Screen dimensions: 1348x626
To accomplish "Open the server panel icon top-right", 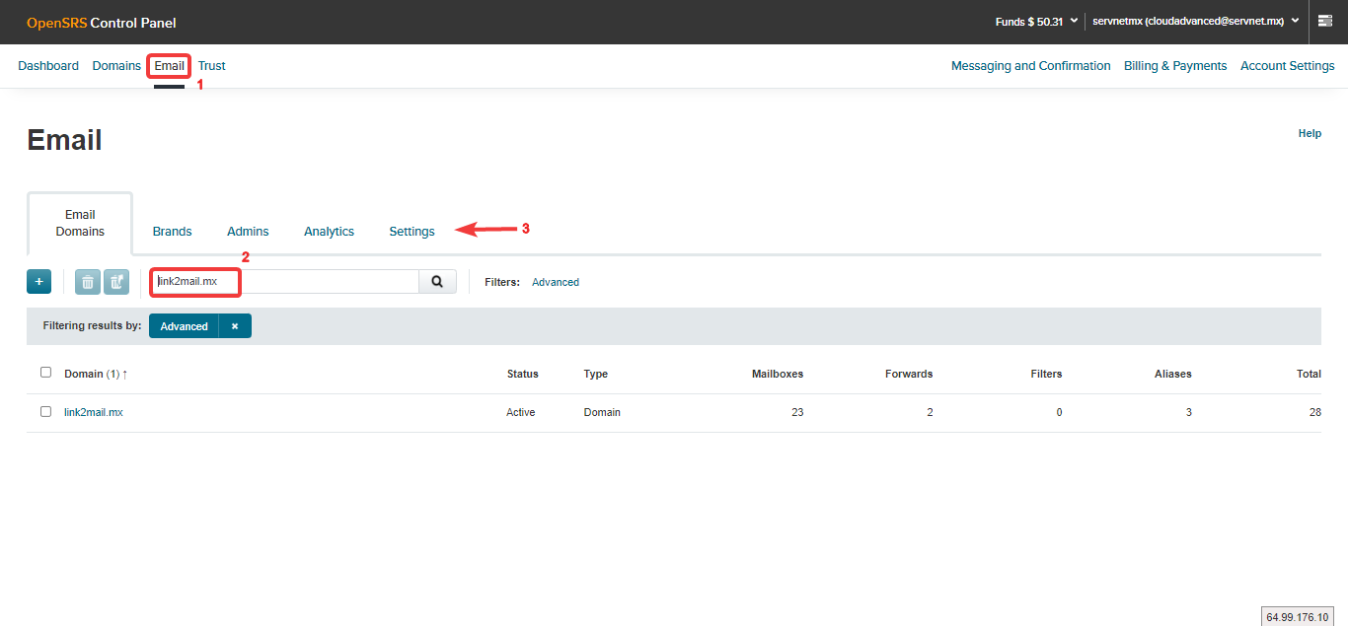I will pyautogui.click(x=1325, y=21).
